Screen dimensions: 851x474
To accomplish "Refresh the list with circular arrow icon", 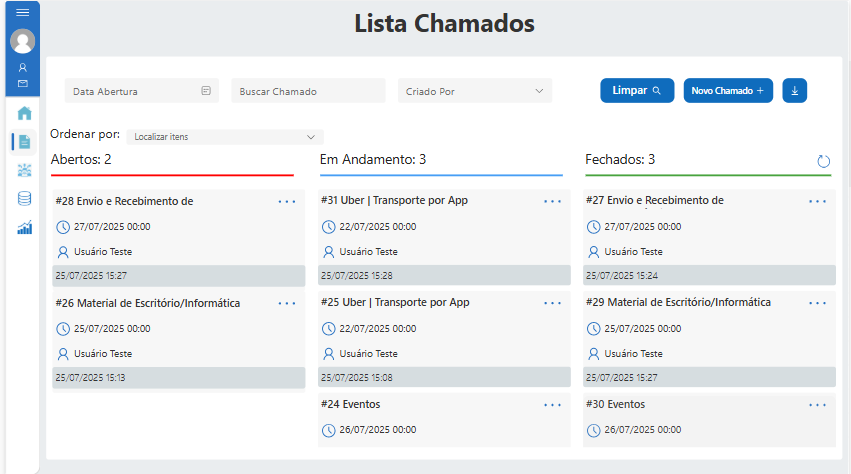I will pos(823,161).
